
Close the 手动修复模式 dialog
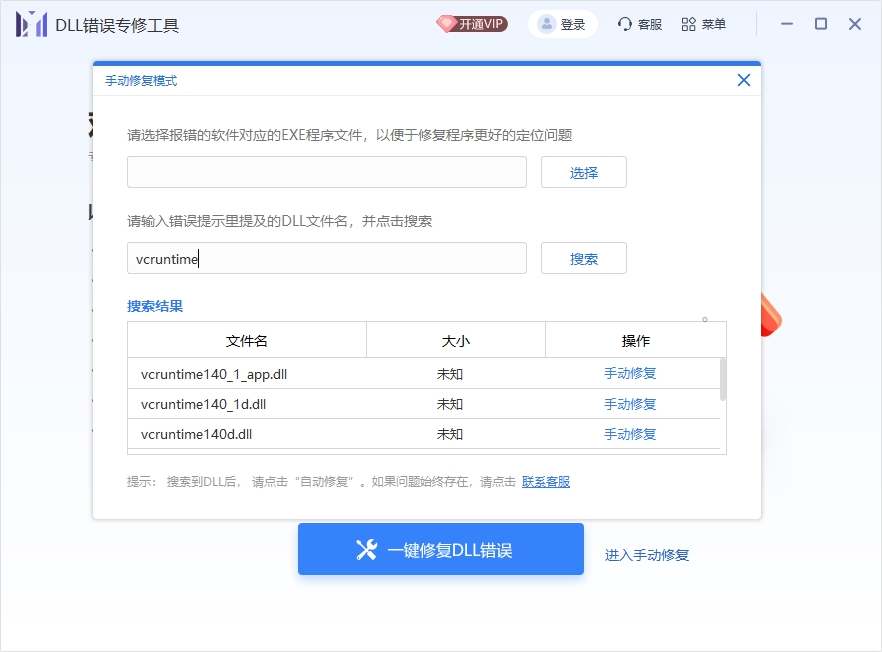coord(743,80)
